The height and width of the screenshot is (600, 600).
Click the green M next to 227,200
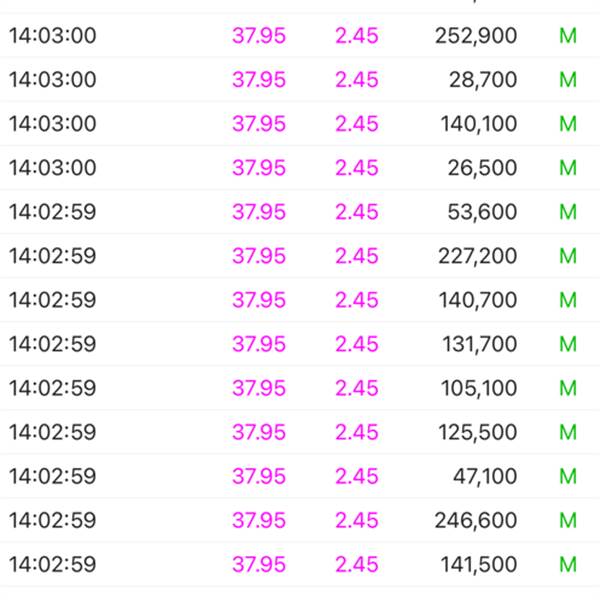click(568, 256)
